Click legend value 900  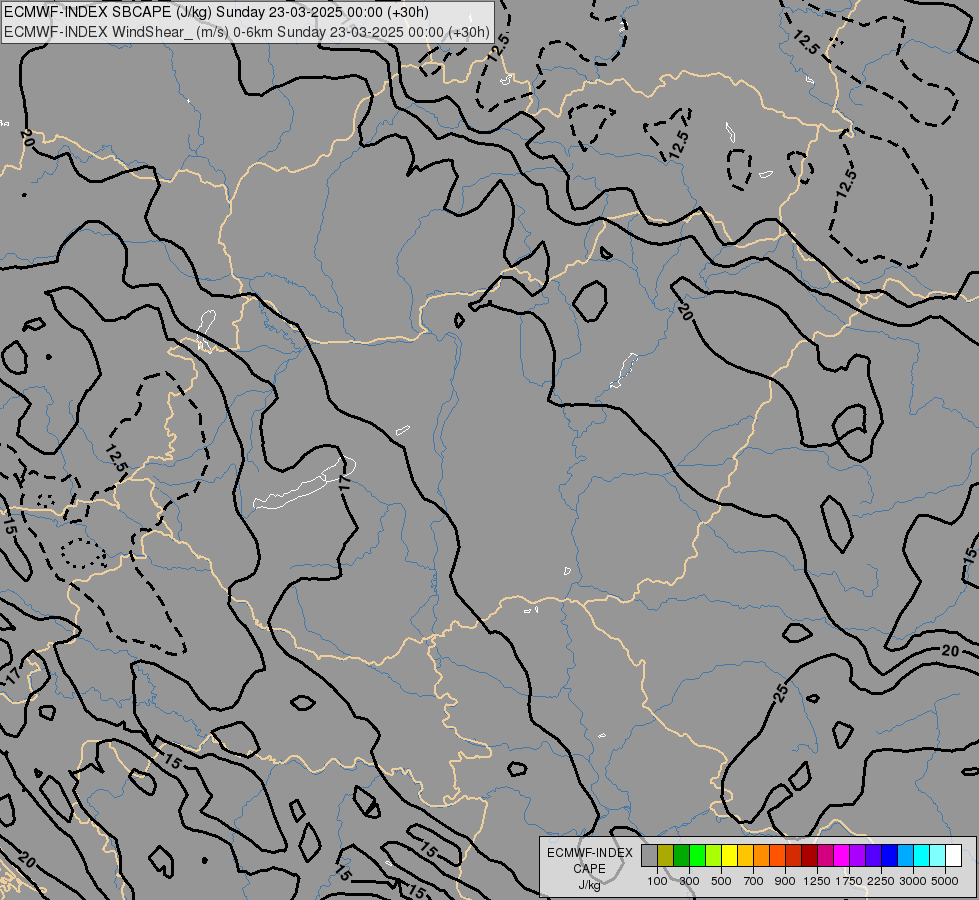[x=785, y=881]
